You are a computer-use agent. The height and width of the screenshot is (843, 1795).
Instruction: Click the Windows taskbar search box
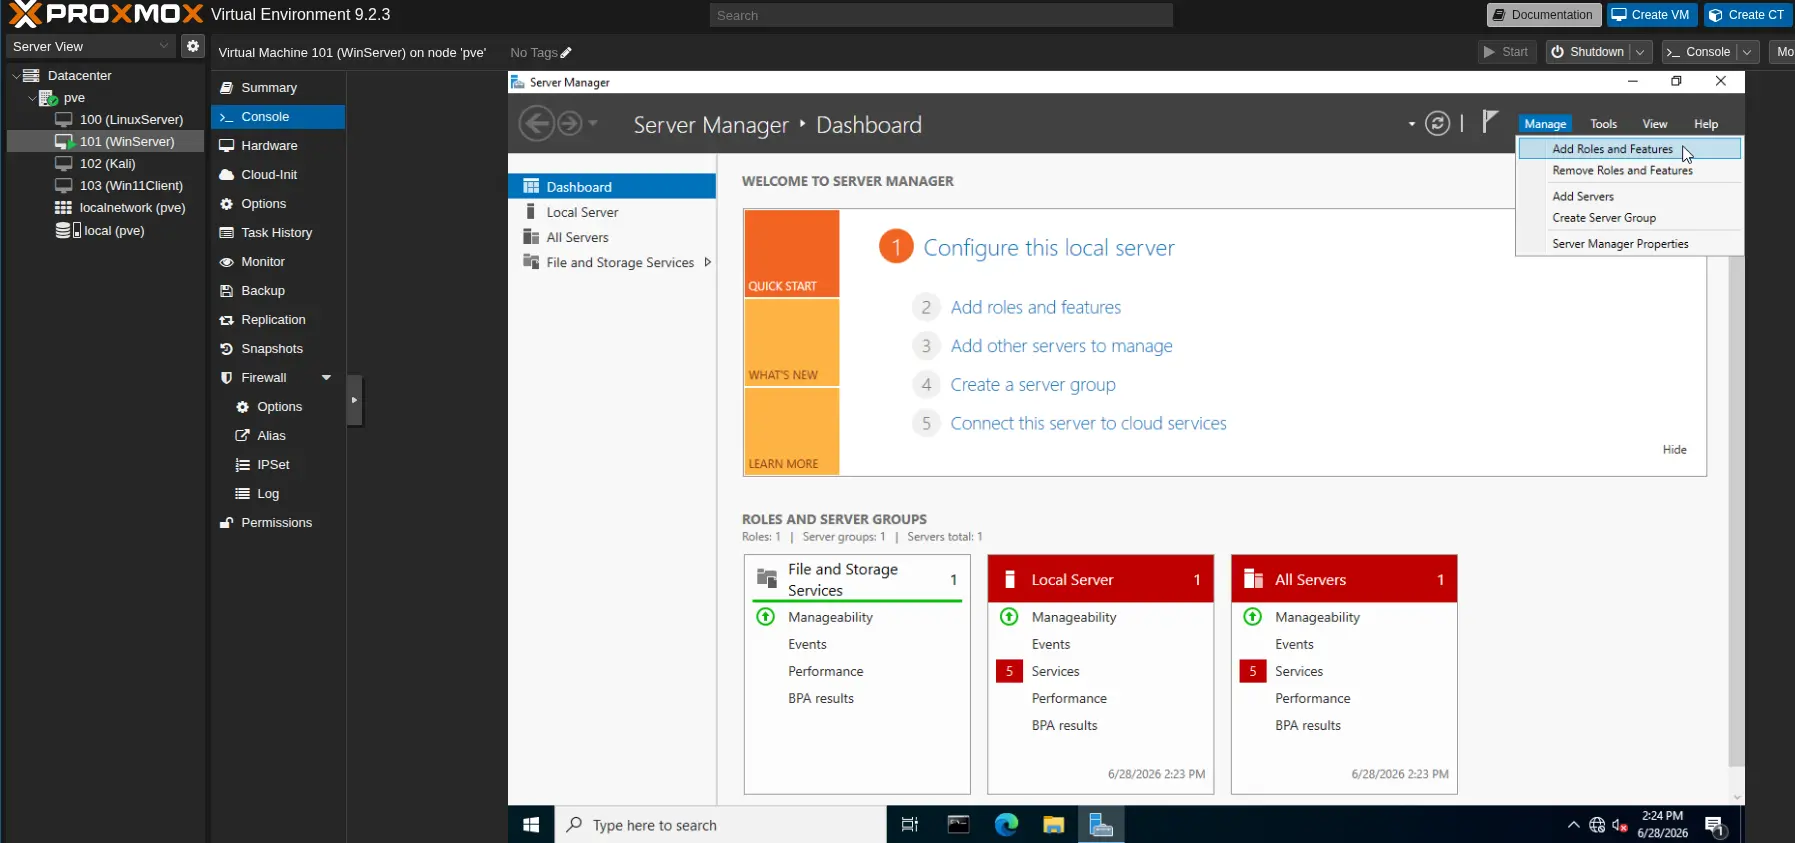coord(720,825)
